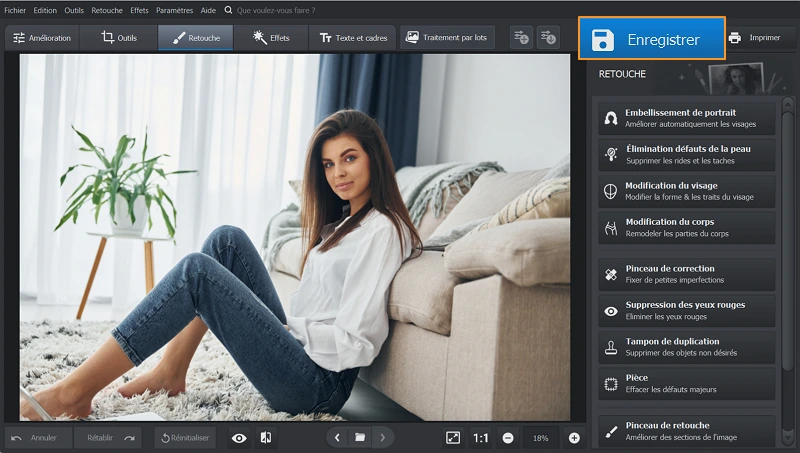Open Embellissement de portrait panel

tap(686, 118)
